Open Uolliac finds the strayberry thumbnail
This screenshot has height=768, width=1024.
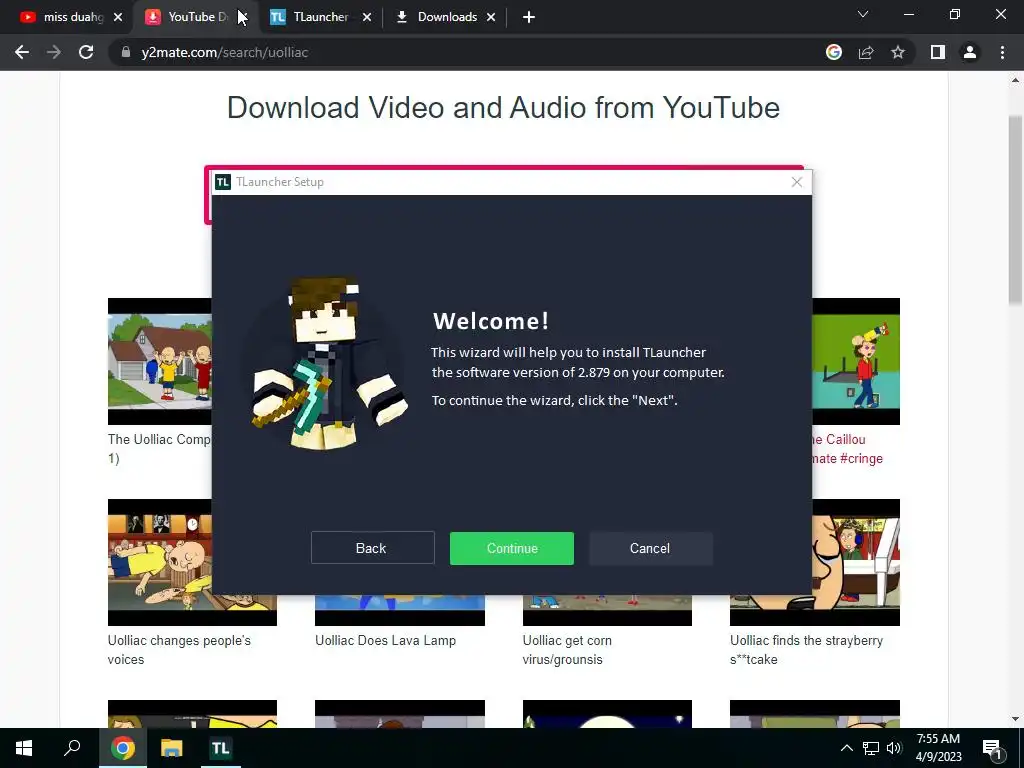[856, 562]
